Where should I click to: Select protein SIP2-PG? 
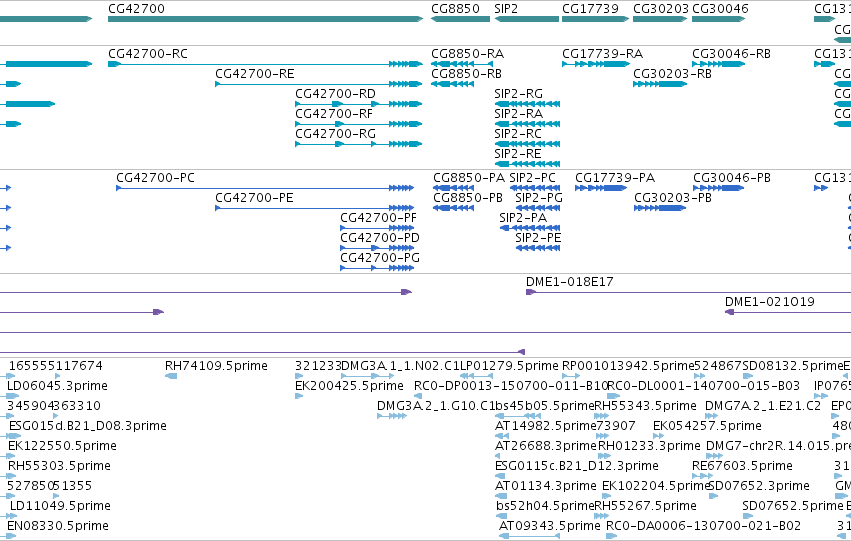[x=538, y=208]
